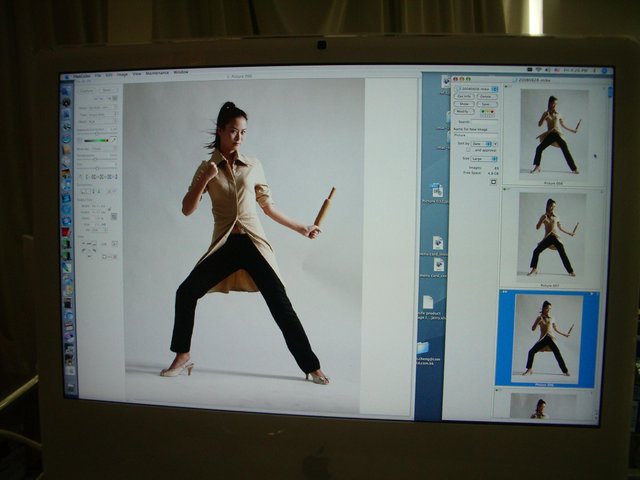640x480 pixels.
Task: Open the Maintenance menu
Action: click(x=157, y=73)
